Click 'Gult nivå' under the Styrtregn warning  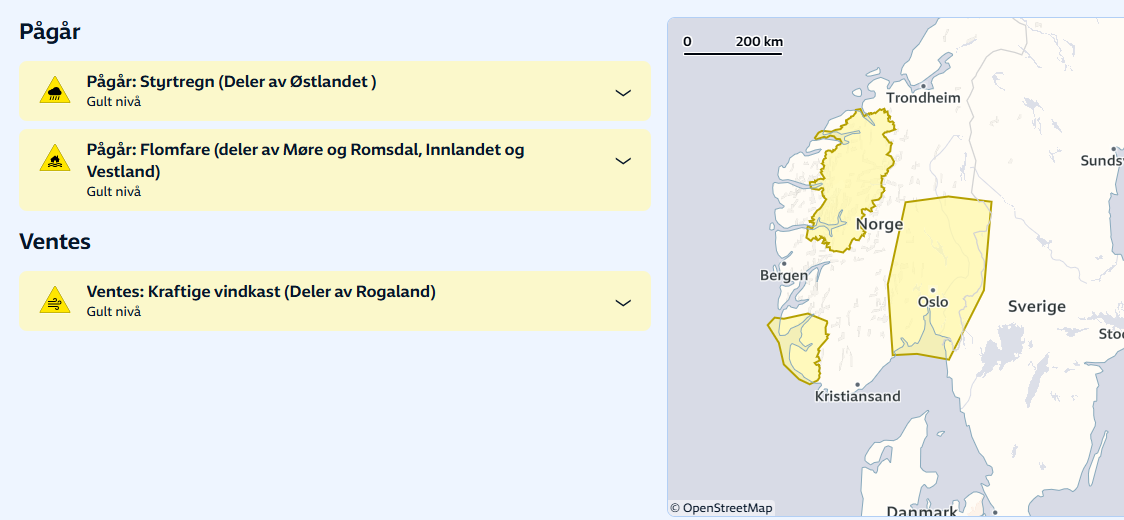pyautogui.click(x=114, y=101)
